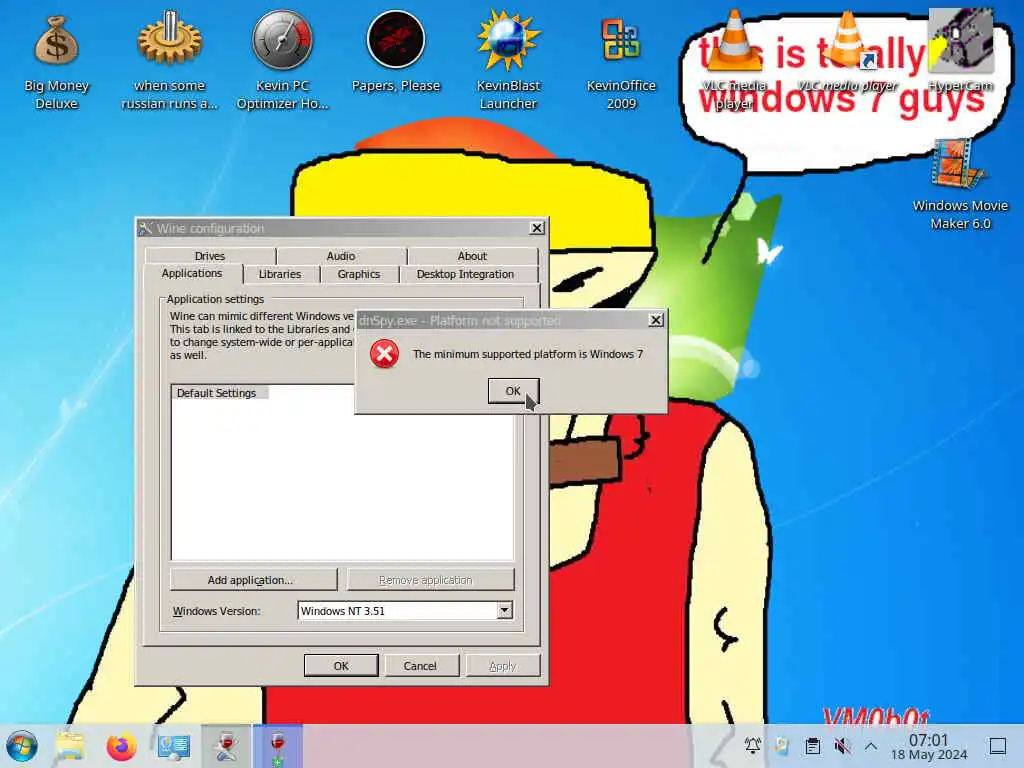
Task: Click the red error icon in dnSpy dialog
Action: tap(384, 354)
